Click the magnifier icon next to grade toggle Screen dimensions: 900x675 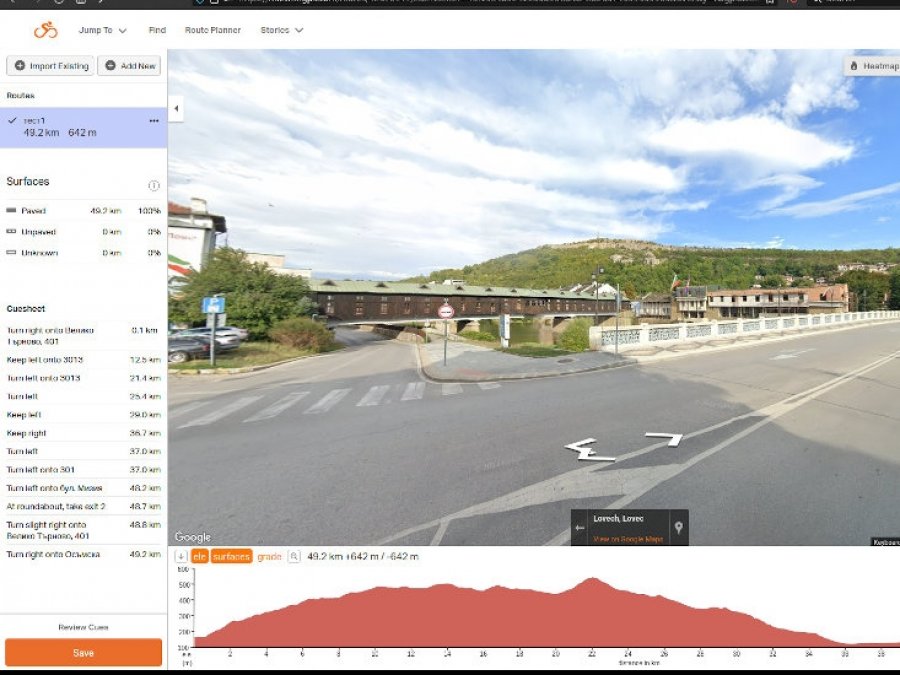click(x=293, y=556)
